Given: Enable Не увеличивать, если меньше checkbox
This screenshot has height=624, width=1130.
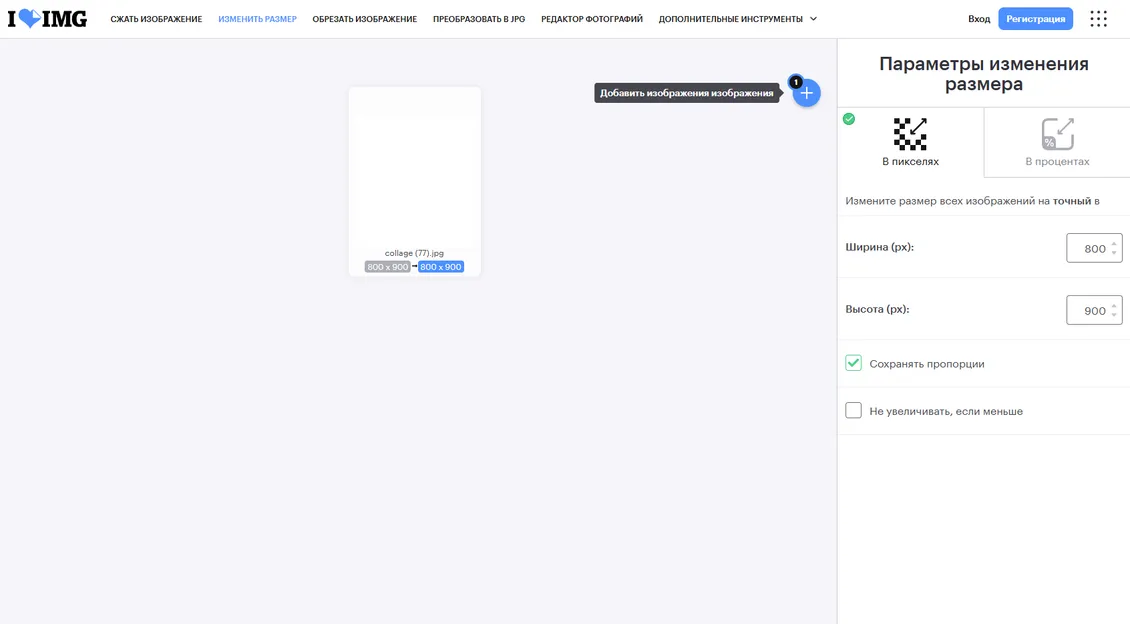Looking at the screenshot, I should pyautogui.click(x=853, y=411).
